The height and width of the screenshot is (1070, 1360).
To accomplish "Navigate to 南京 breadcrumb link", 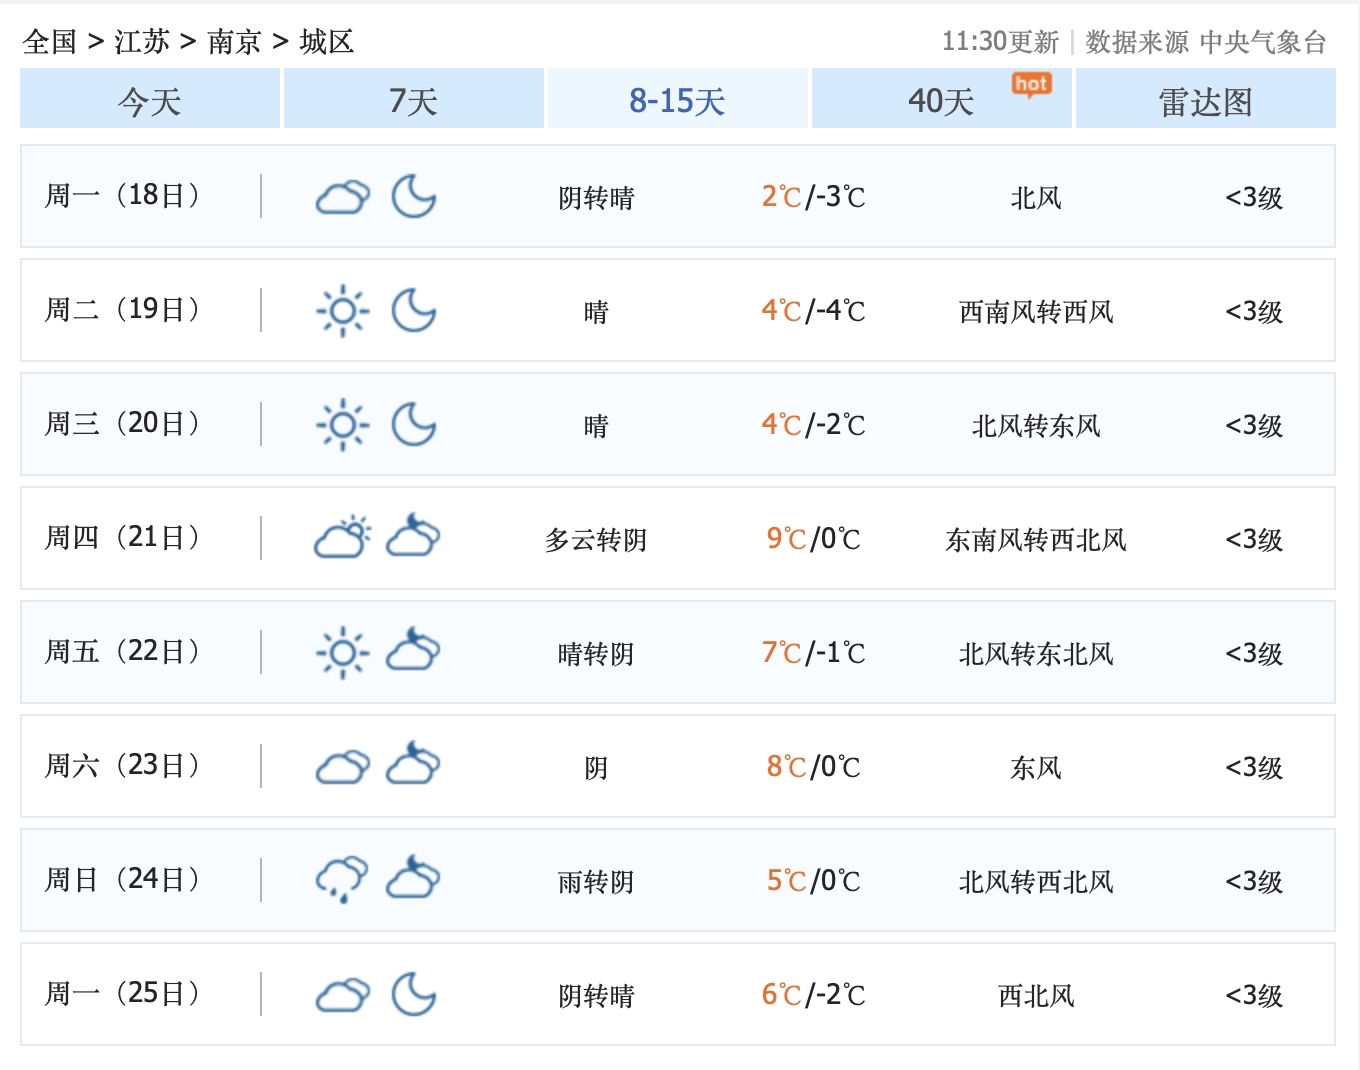I will (x=234, y=42).
